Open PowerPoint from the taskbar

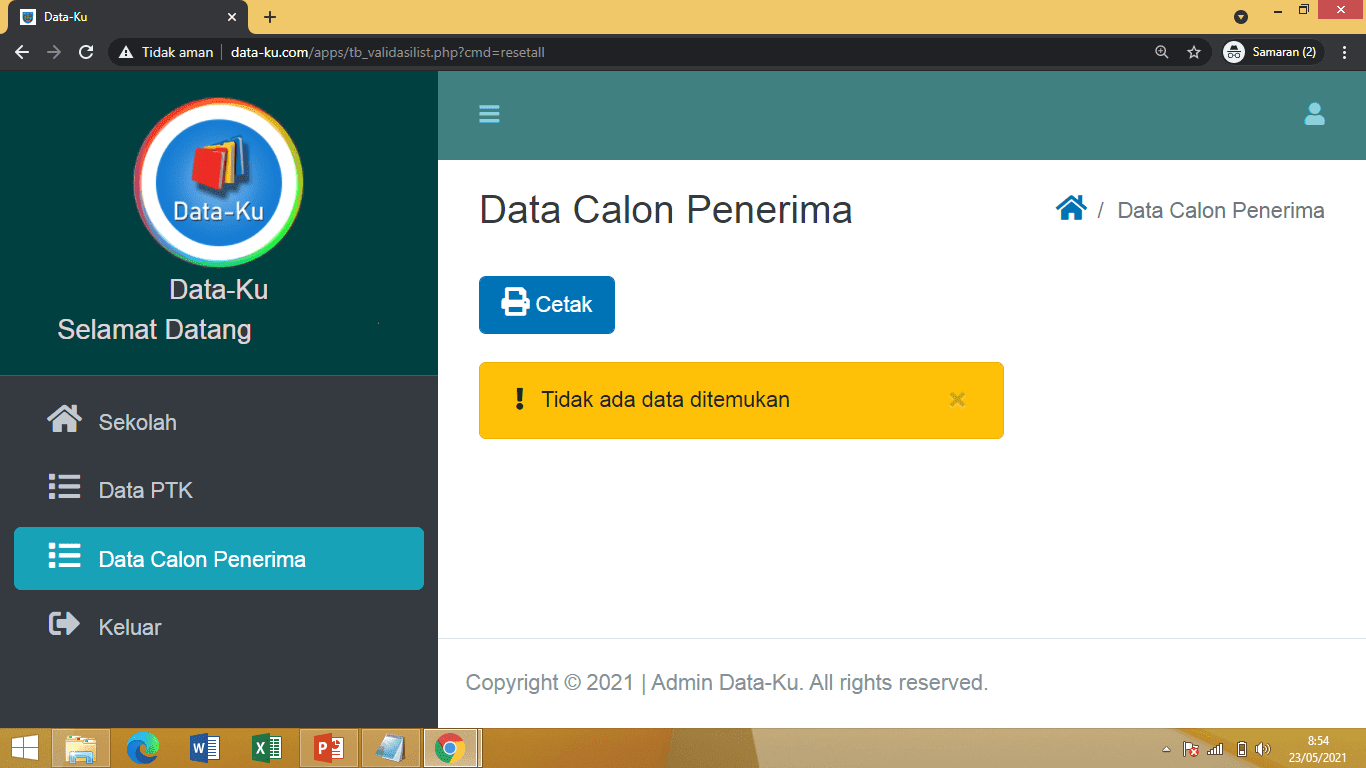(x=328, y=747)
